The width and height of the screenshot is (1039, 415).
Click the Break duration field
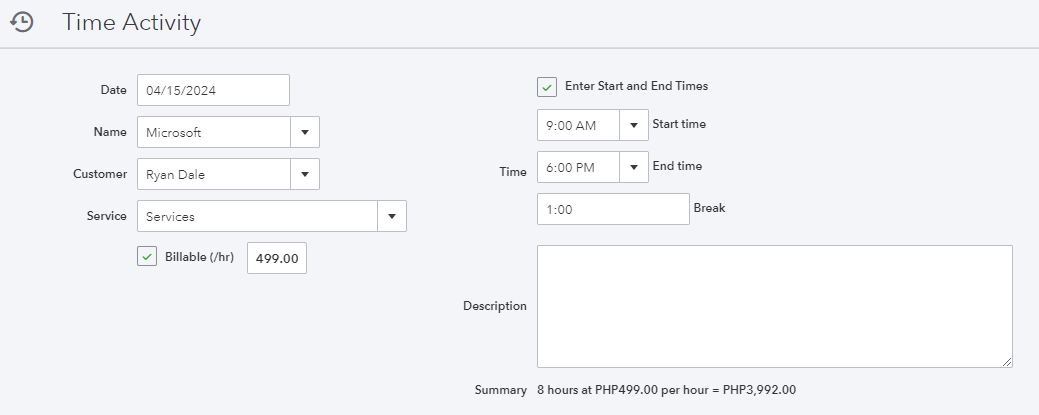coord(612,209)
